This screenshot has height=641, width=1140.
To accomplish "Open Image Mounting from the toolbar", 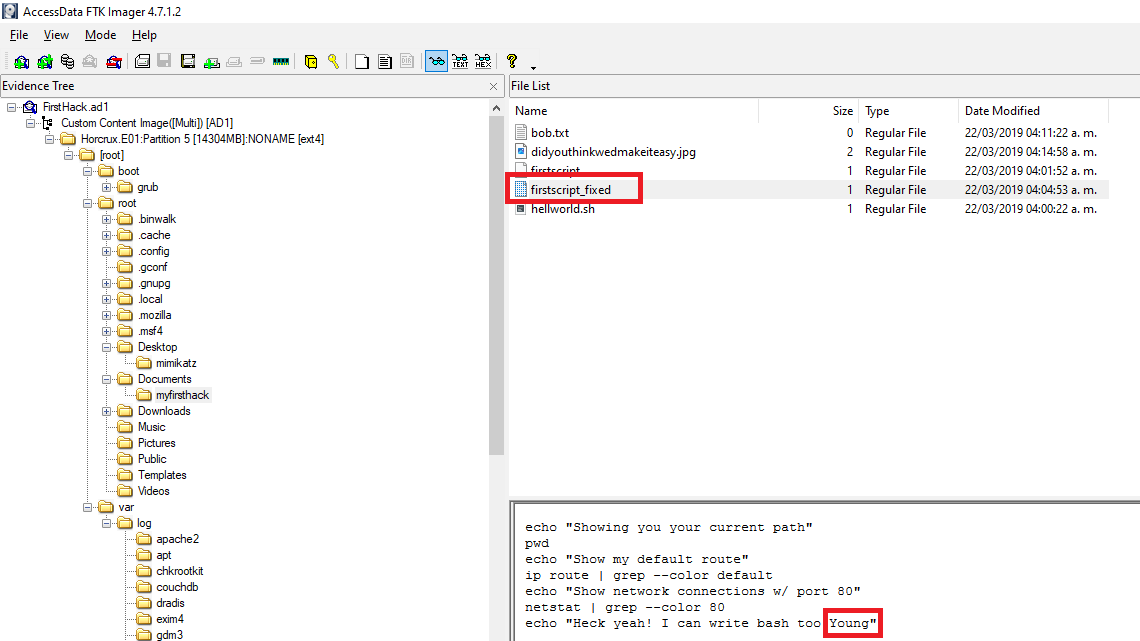I will coord(67,61).
